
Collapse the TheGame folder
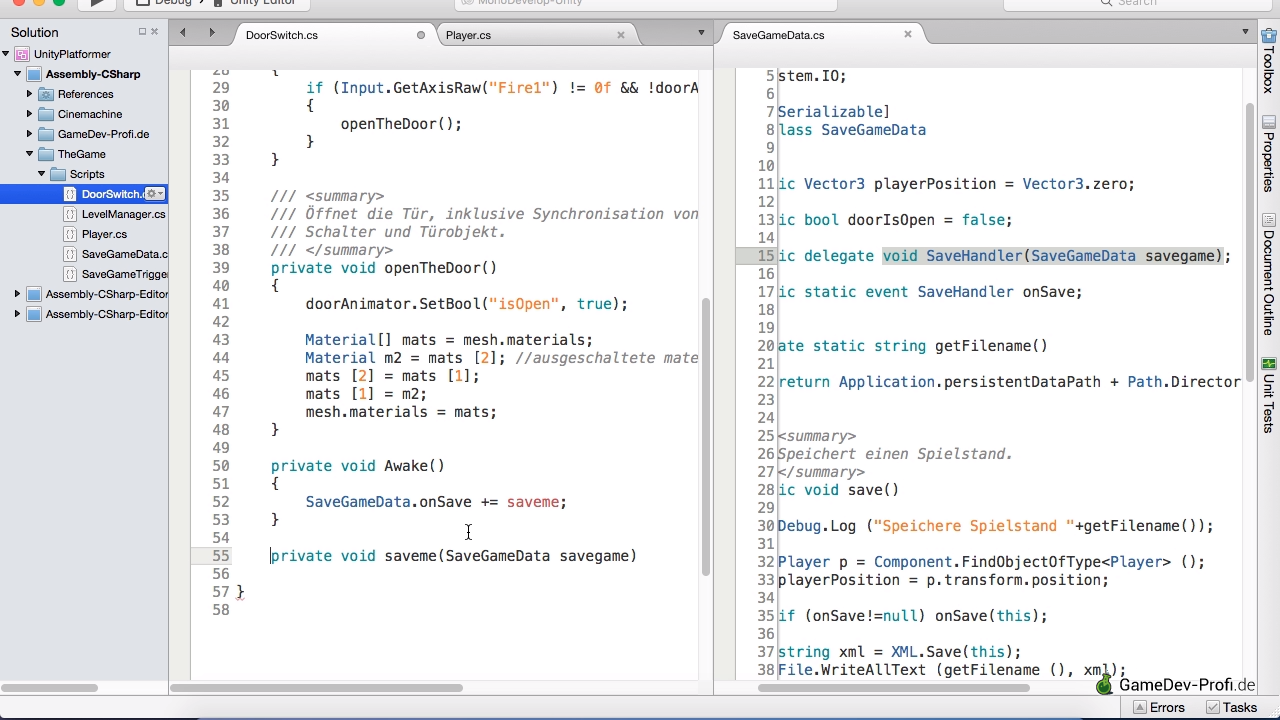[x=30, y=154]
